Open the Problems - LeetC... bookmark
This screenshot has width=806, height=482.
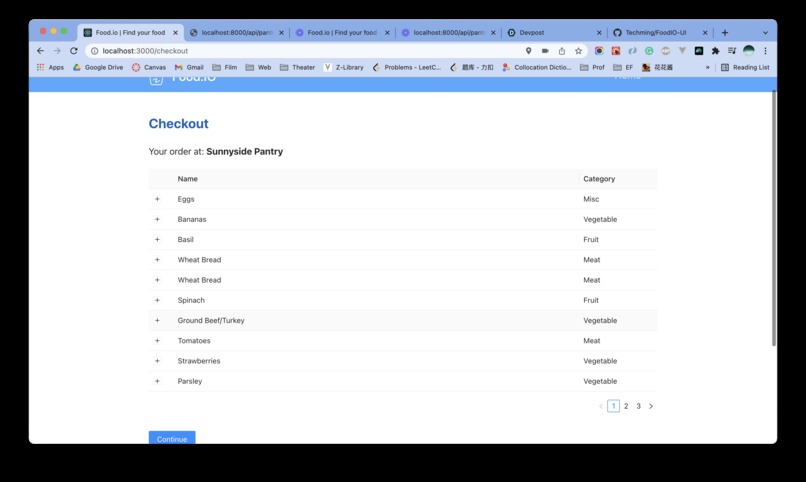coord(407,67)
